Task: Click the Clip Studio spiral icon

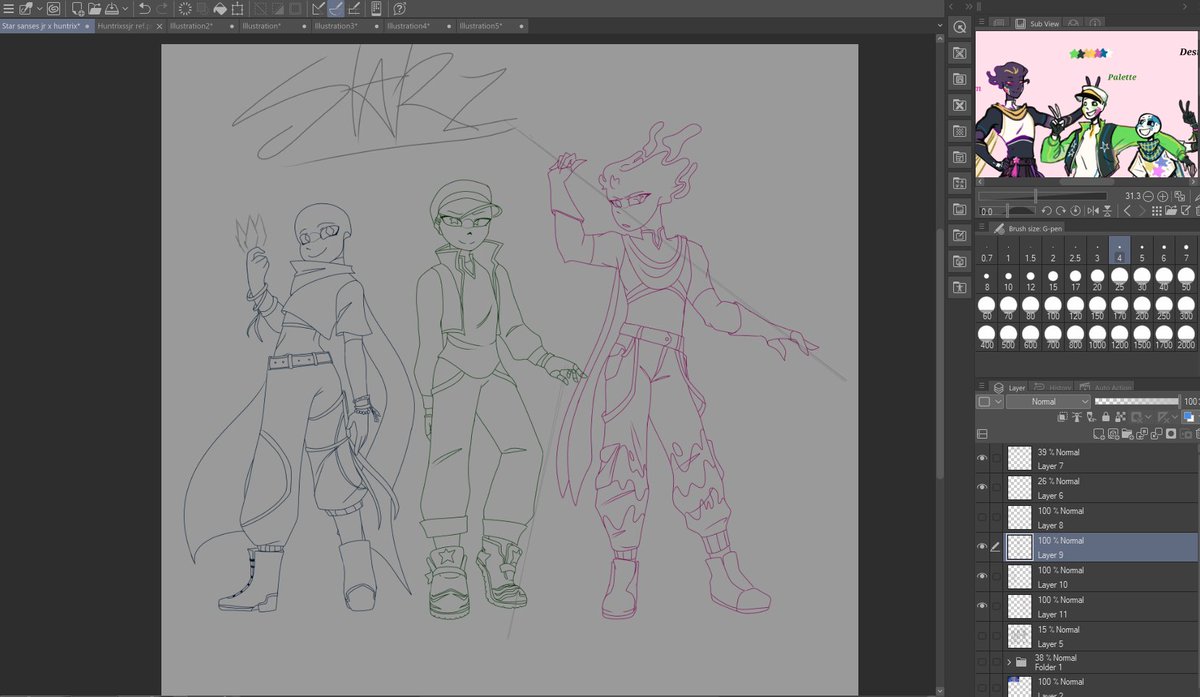Action: (53, 8)
